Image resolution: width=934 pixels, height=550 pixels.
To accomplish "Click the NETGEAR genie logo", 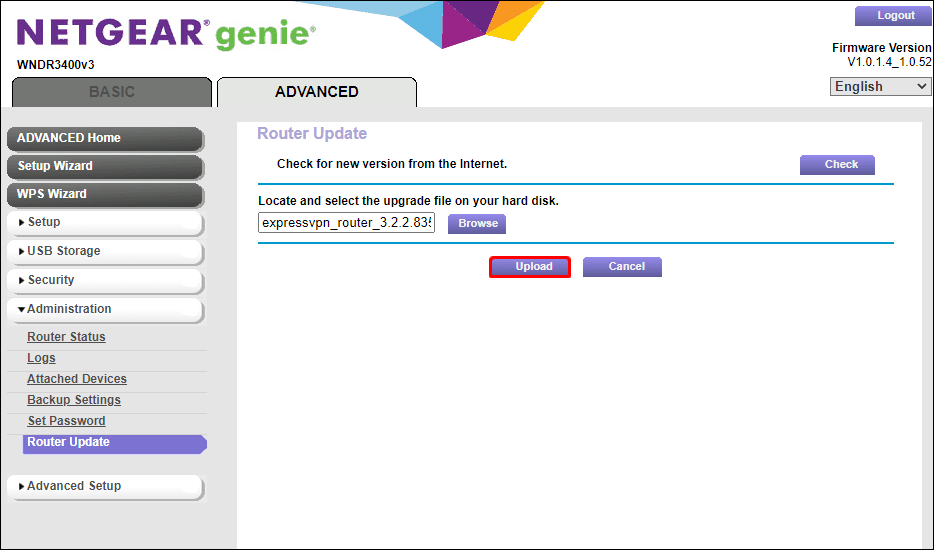I will pos(166,34).
